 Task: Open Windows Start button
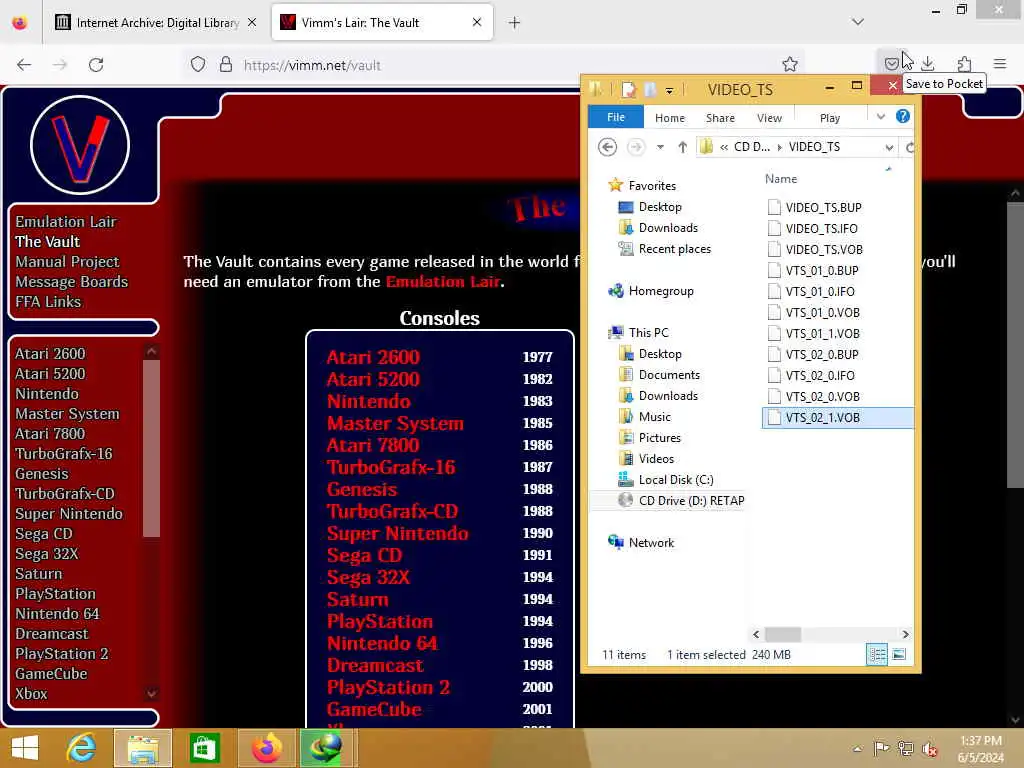coord(25,748)
